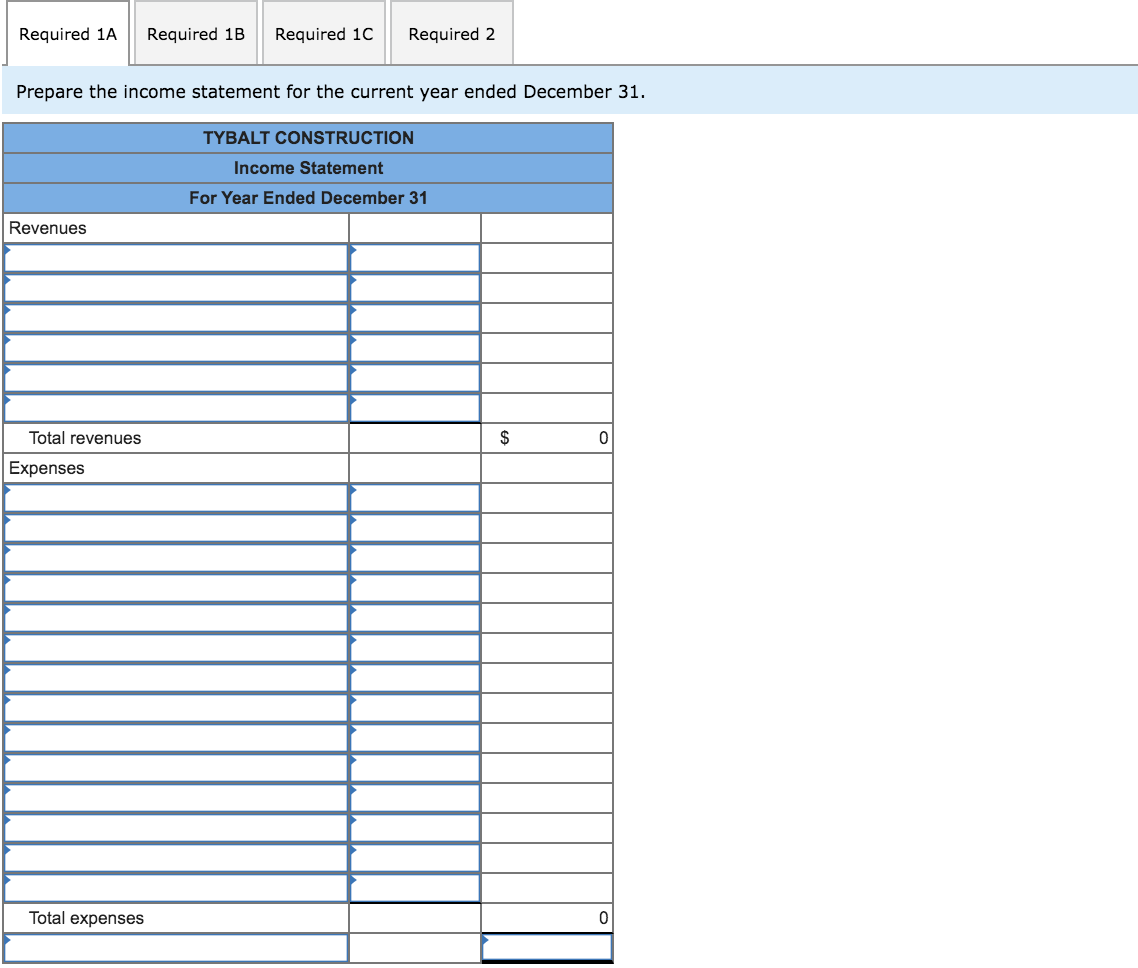Click the middle column cell next to Total revenues
The width and height of the screenshot is (1138, 968).
point(414,437)
